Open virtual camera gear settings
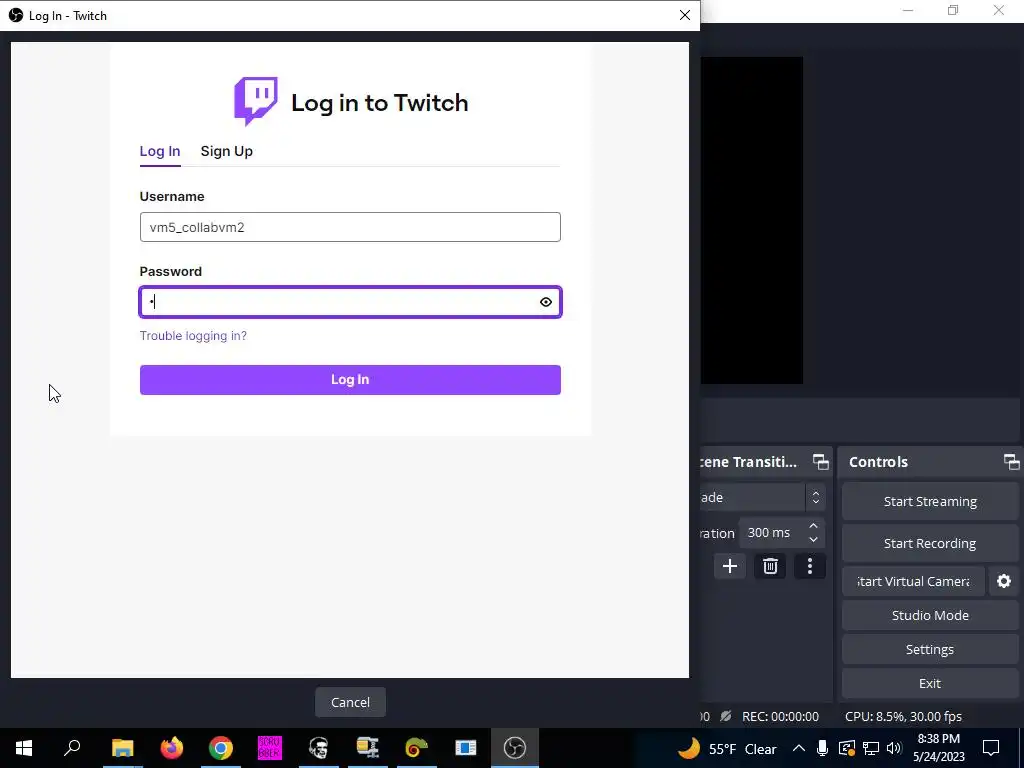This screenshot has width=1024, height=768. tap(1004, 581)
